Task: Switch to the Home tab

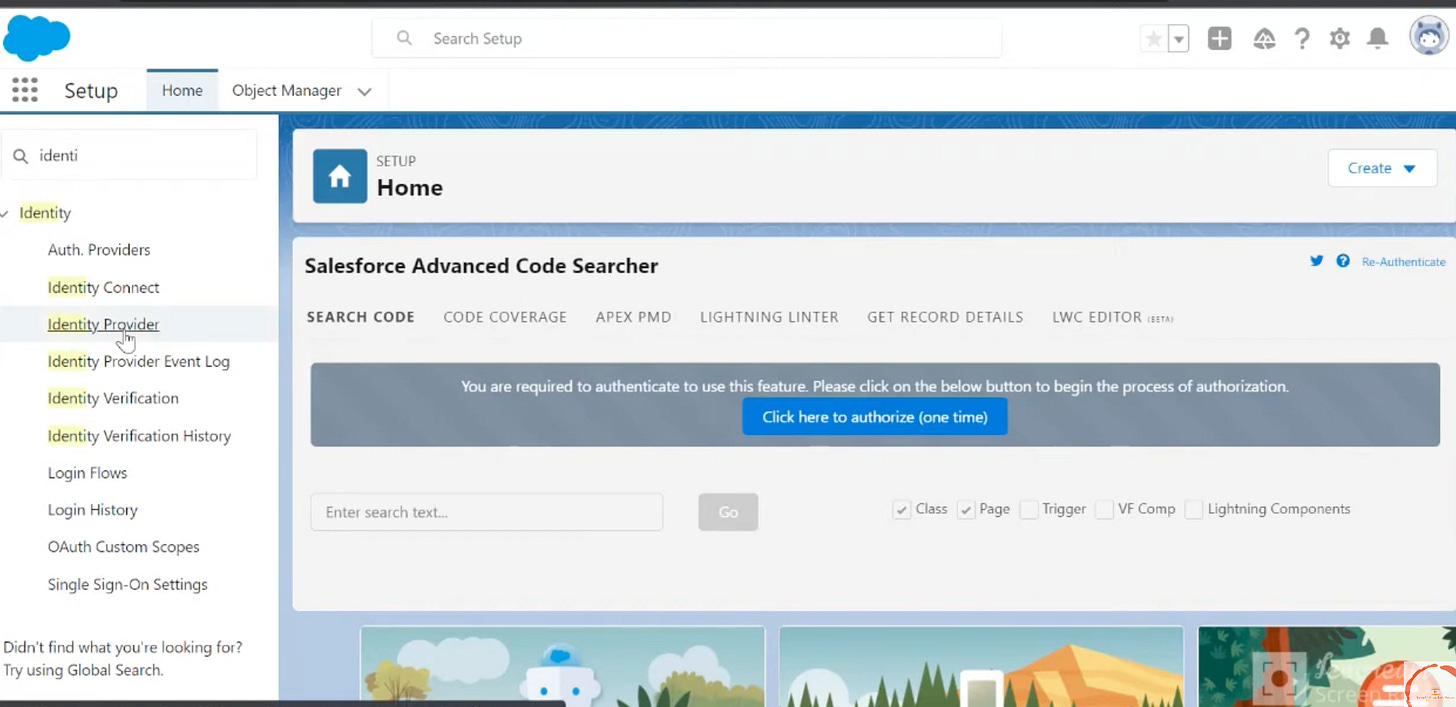Action: [x=182, y=90]
